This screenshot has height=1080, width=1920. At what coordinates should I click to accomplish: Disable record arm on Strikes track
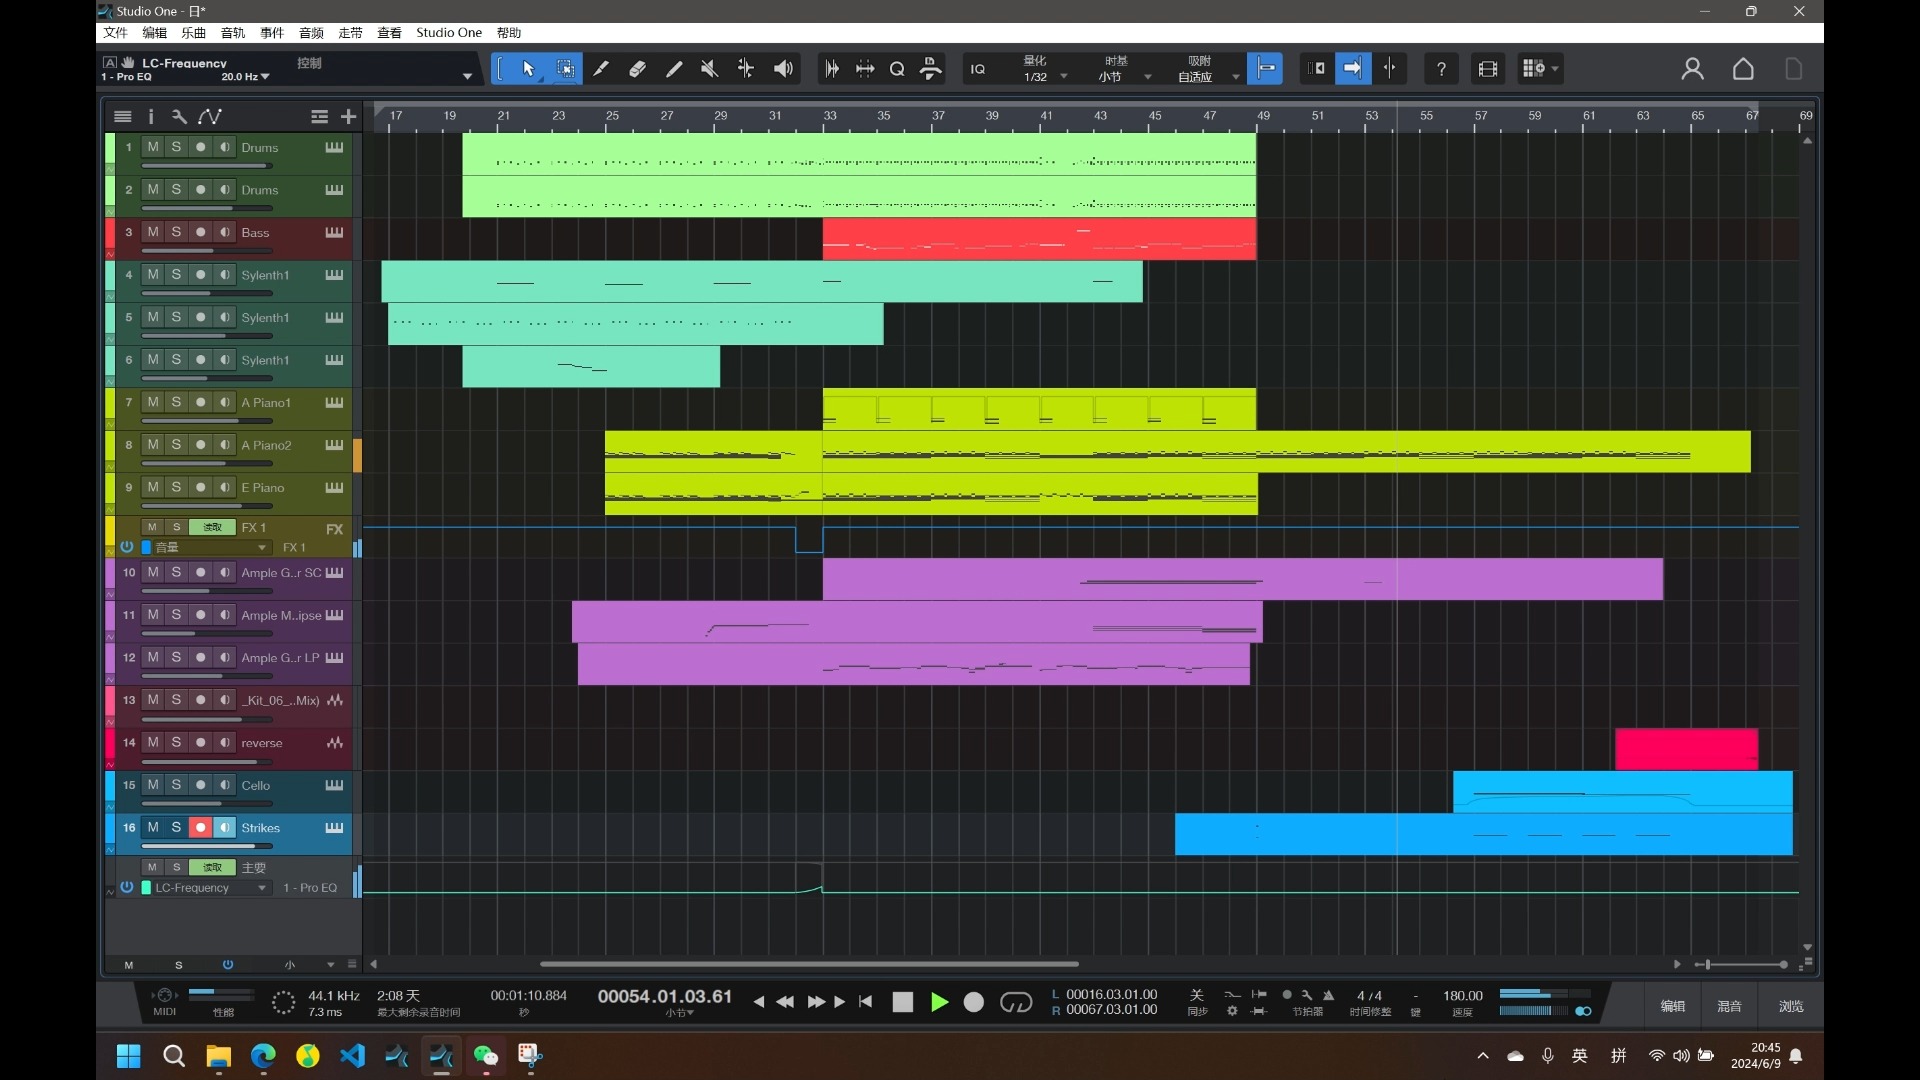coord(201,827)
